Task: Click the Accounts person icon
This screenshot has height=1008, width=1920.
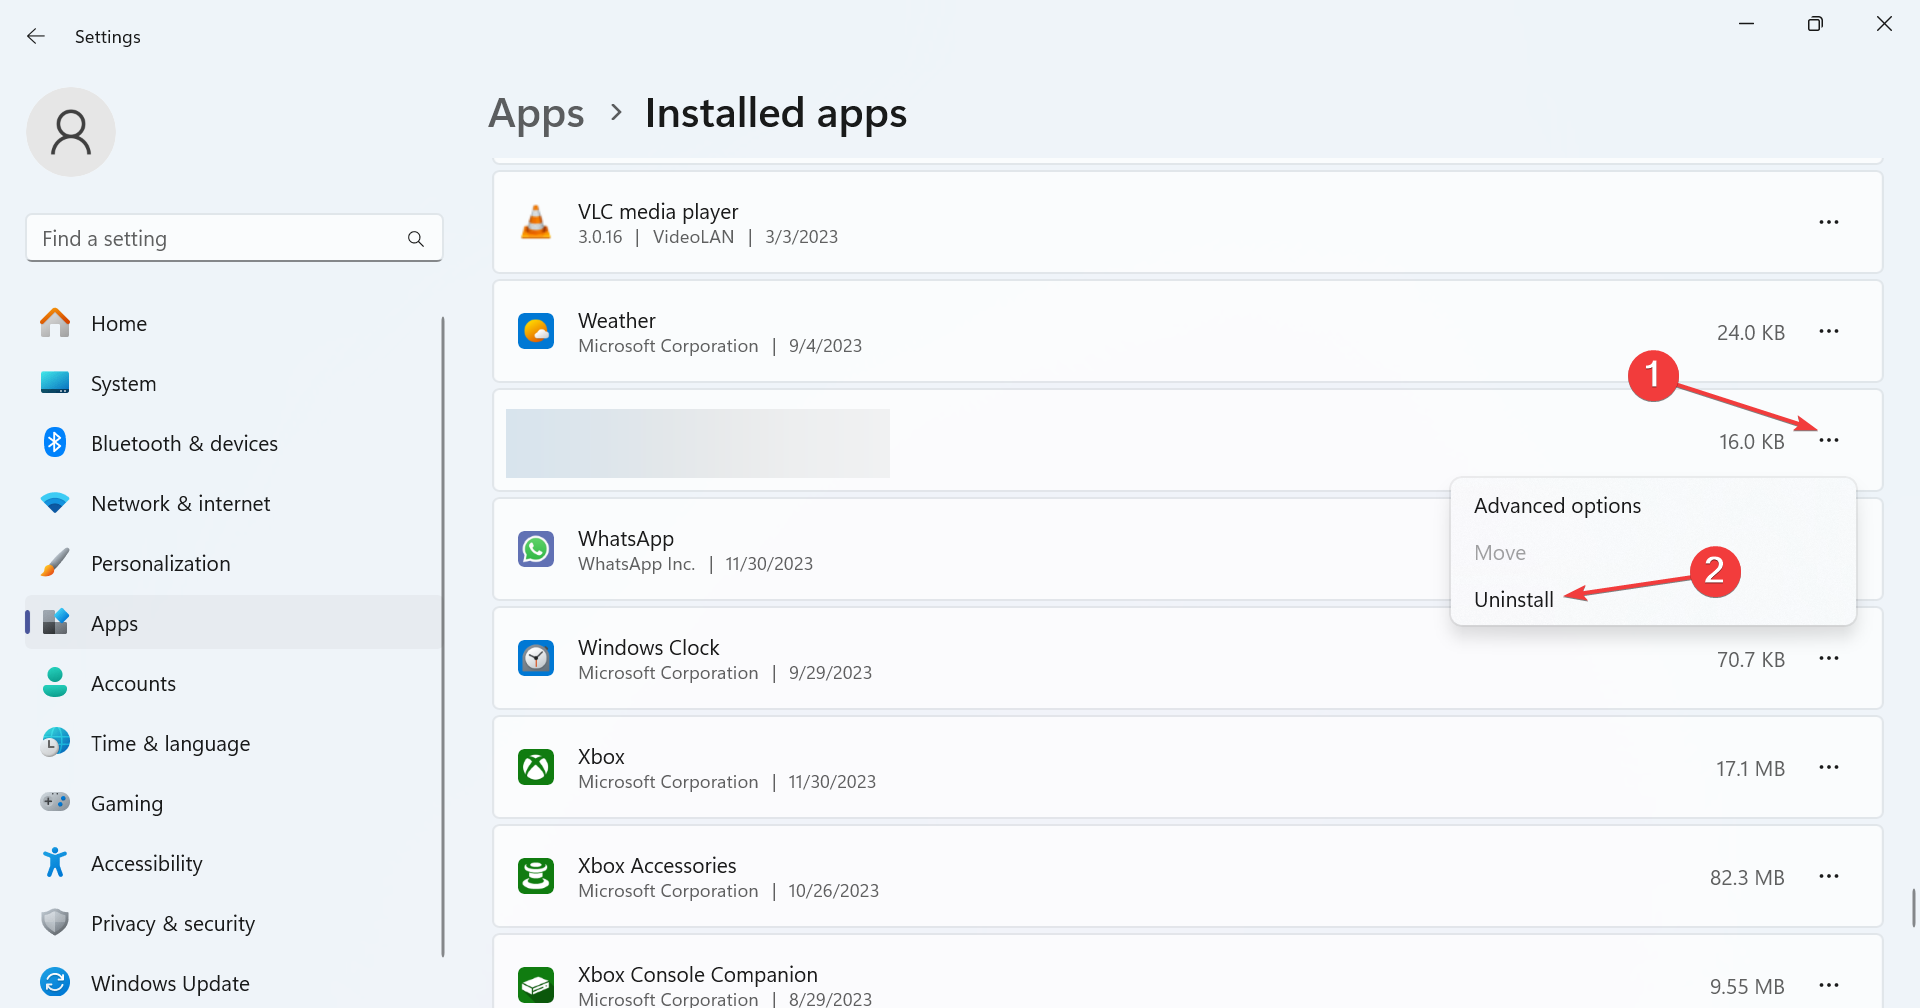Action: pyautogui.click(x=55, y=683)
